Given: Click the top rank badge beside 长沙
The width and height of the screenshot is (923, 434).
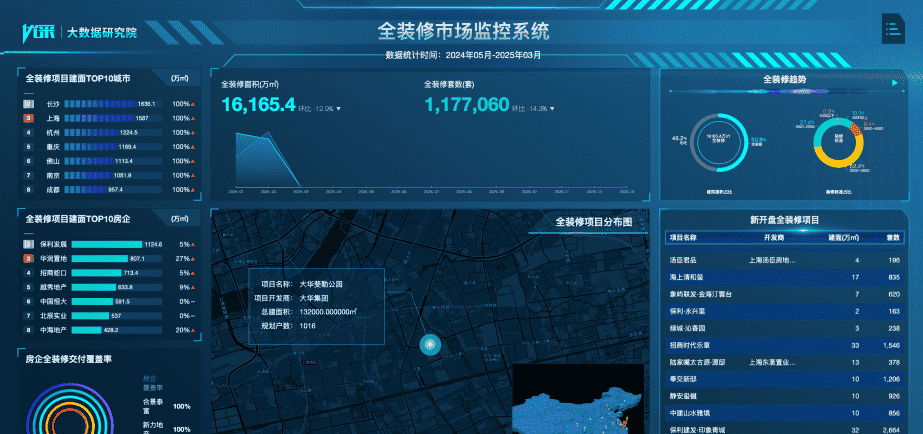Looking at the screenshot, I should 28,104.
